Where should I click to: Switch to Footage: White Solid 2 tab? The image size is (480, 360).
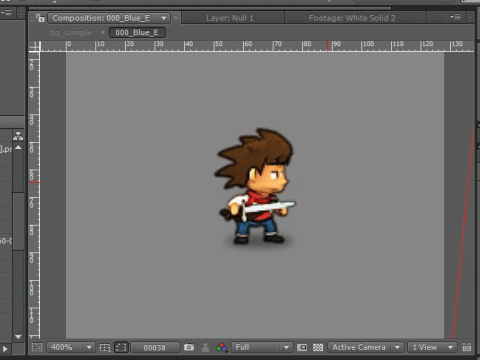click(352, 18)
